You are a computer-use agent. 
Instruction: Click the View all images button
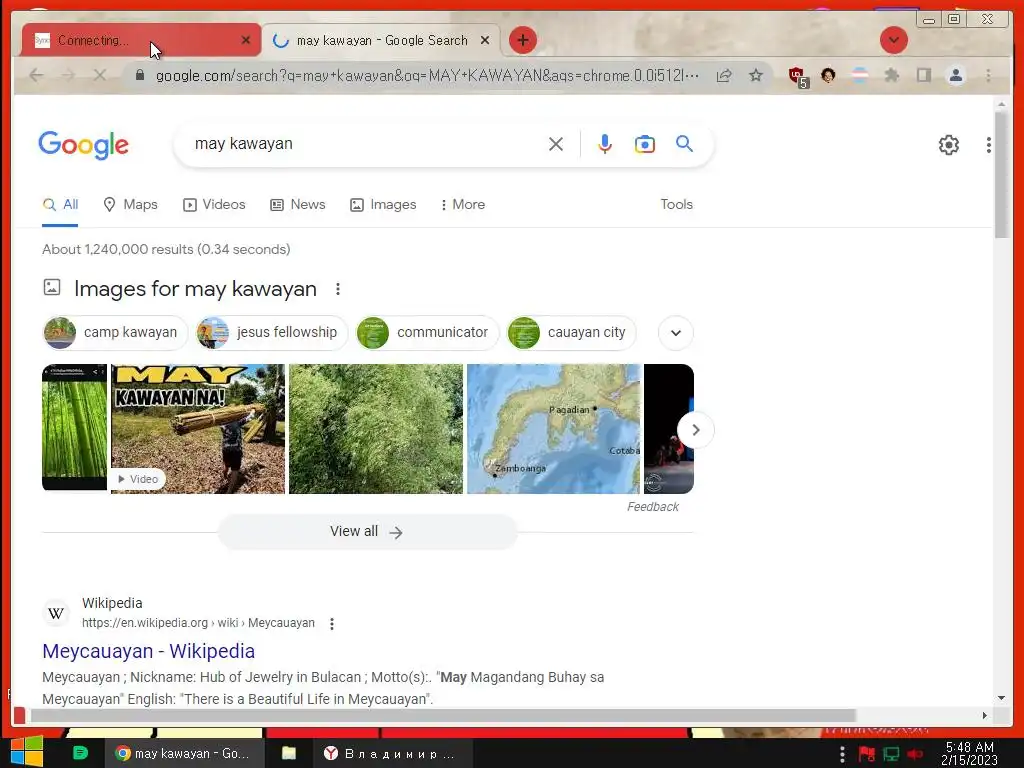tap(367, 532)
